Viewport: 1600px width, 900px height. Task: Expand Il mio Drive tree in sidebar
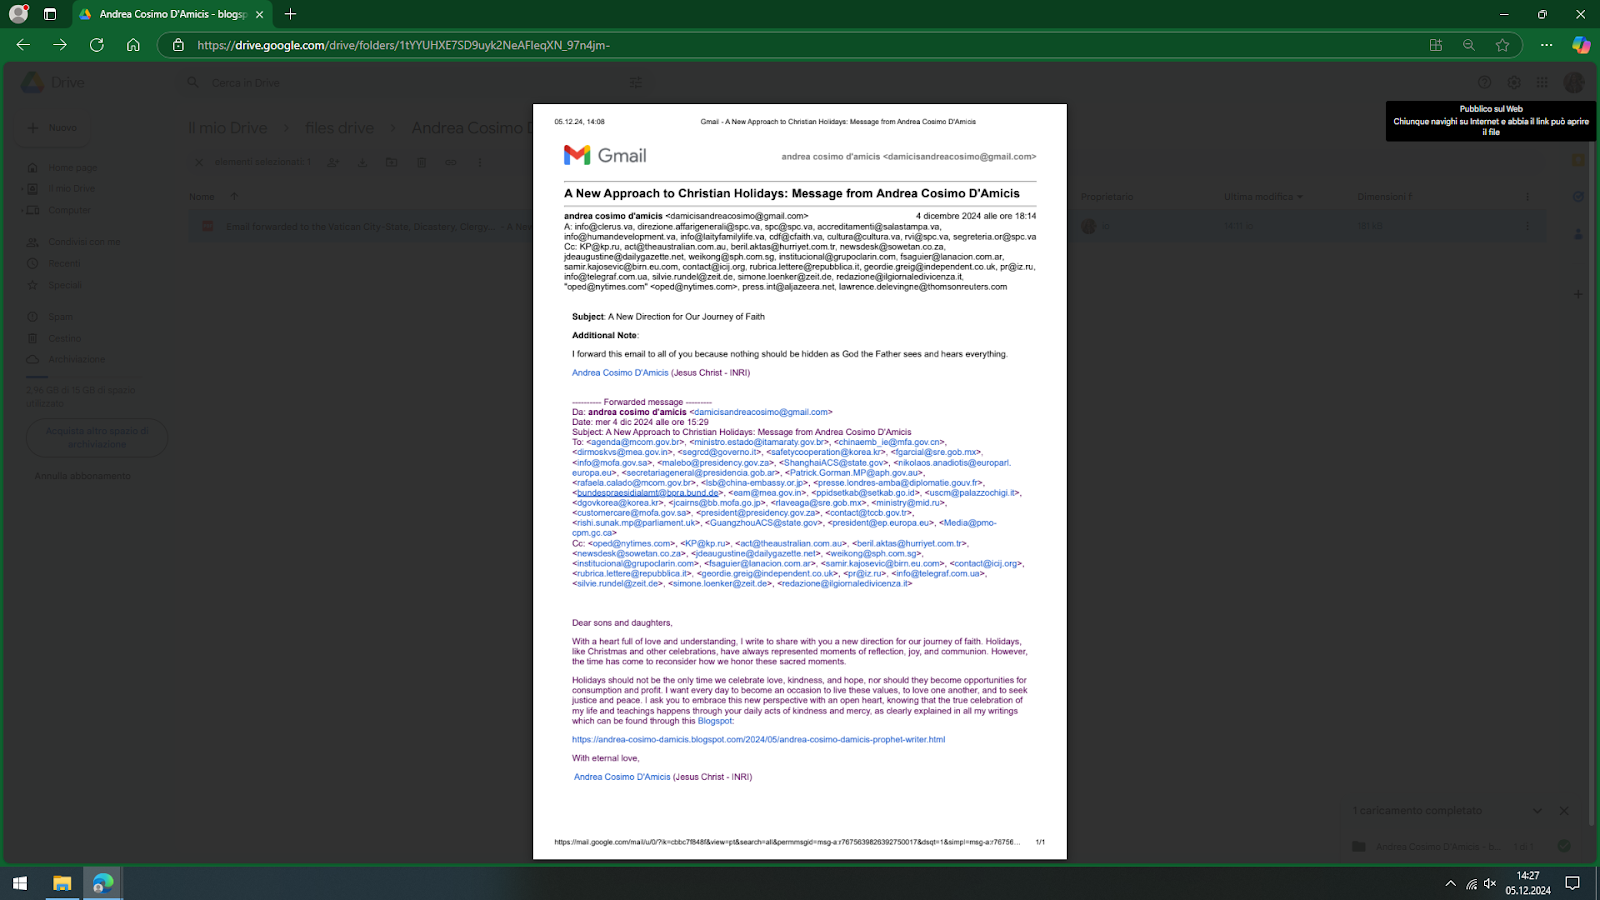pos(23,189)
